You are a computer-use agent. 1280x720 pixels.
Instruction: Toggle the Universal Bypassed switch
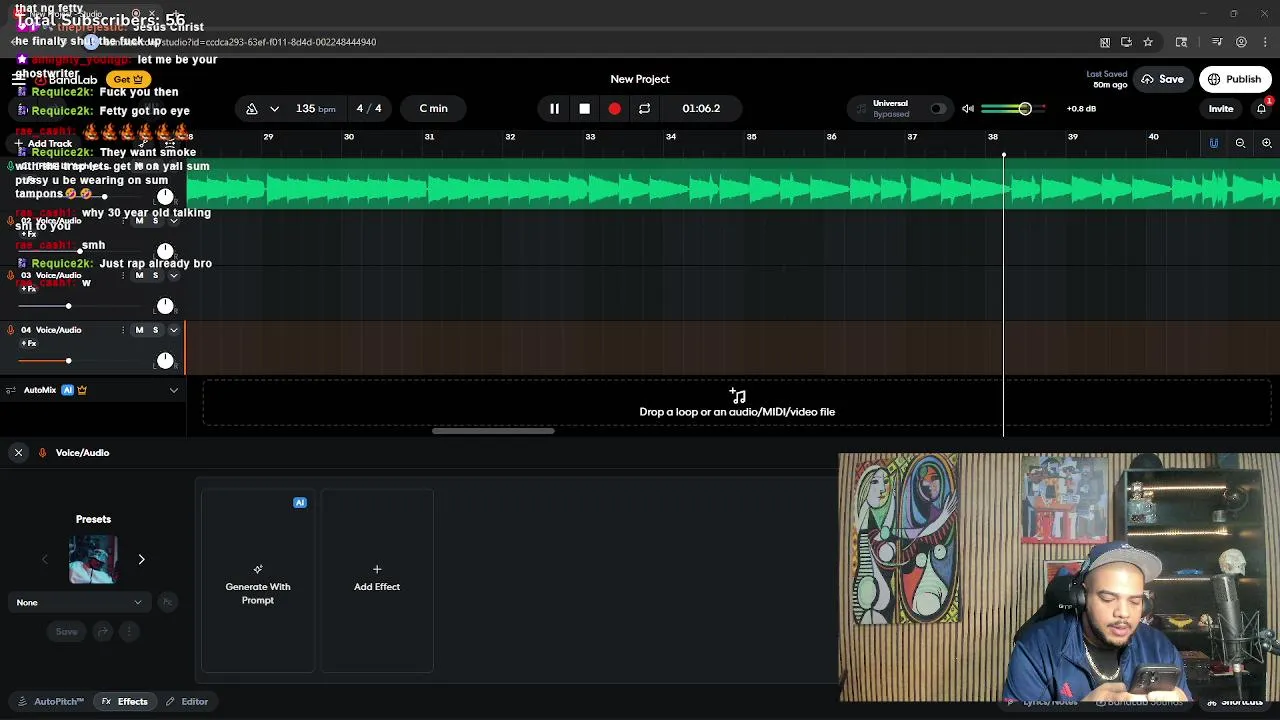pos(938,108)
